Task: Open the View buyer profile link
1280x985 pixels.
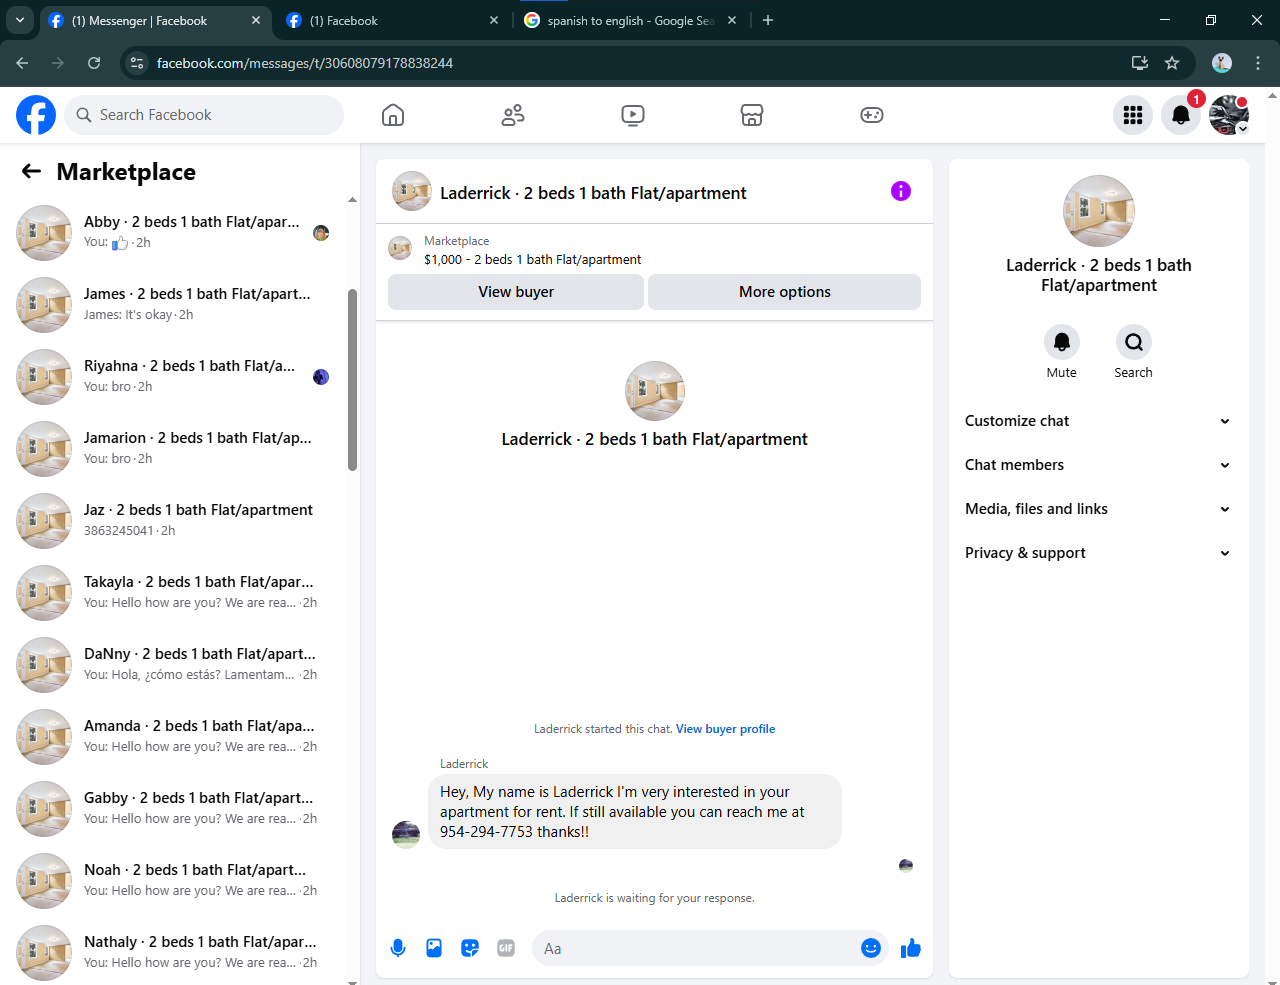Action: (725, 729)
